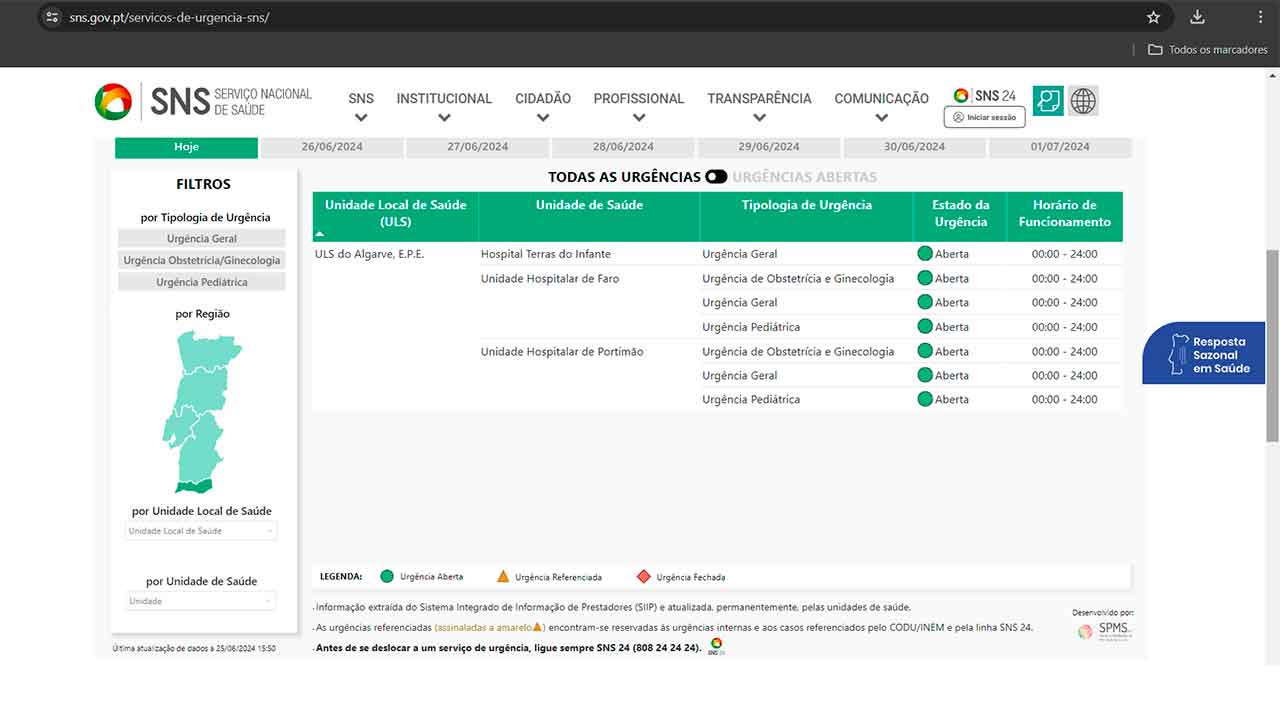Open Resposta Sazonal em Saúde banner
Screen dimensions: 1280x720
pos(1205,354)
